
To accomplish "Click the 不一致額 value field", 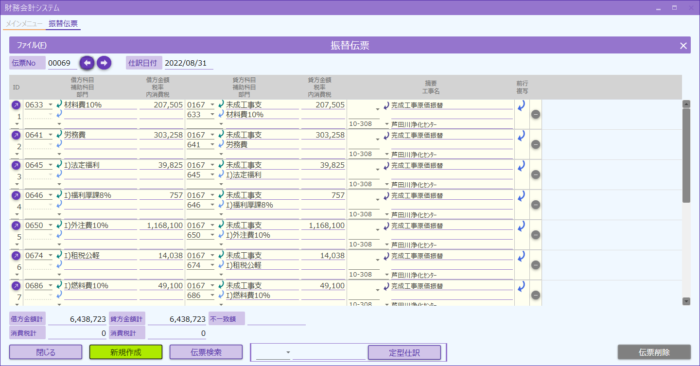I will [x=276, y=319].
